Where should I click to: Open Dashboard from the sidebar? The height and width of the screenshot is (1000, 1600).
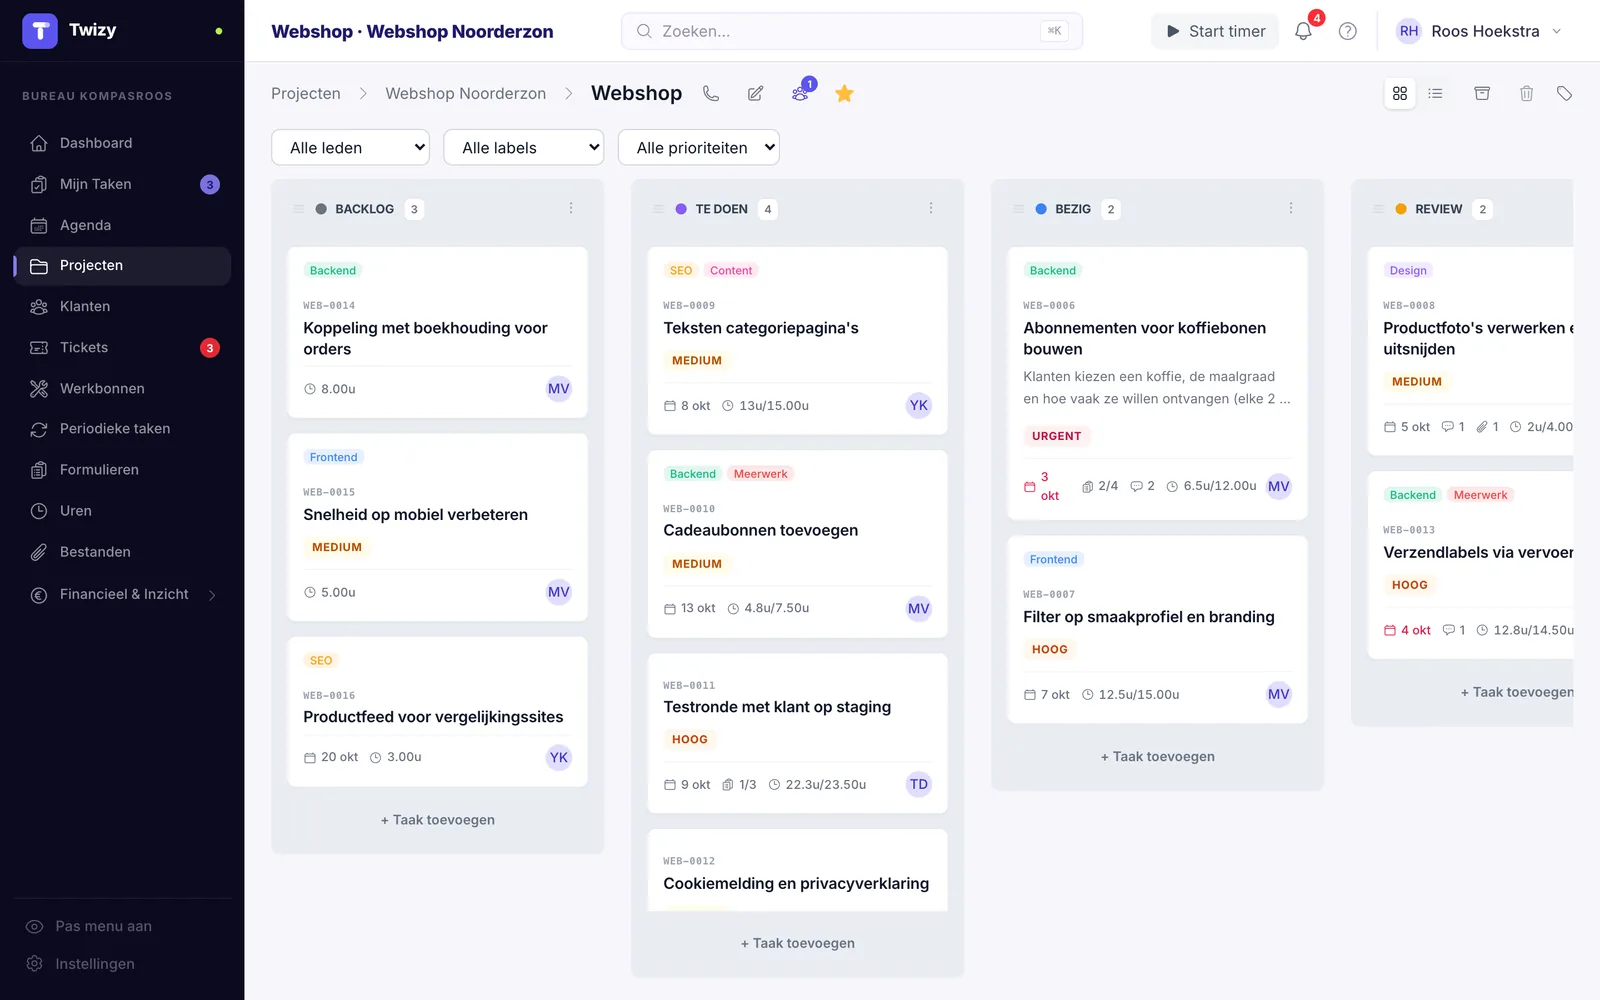(x=122, y=143)
